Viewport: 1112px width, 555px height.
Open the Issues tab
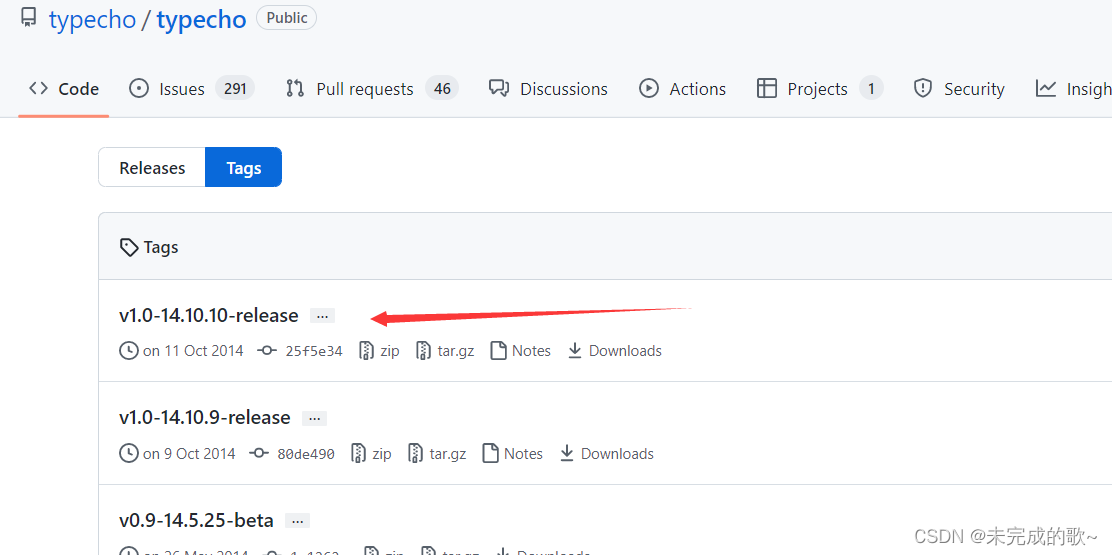(191, 89)
